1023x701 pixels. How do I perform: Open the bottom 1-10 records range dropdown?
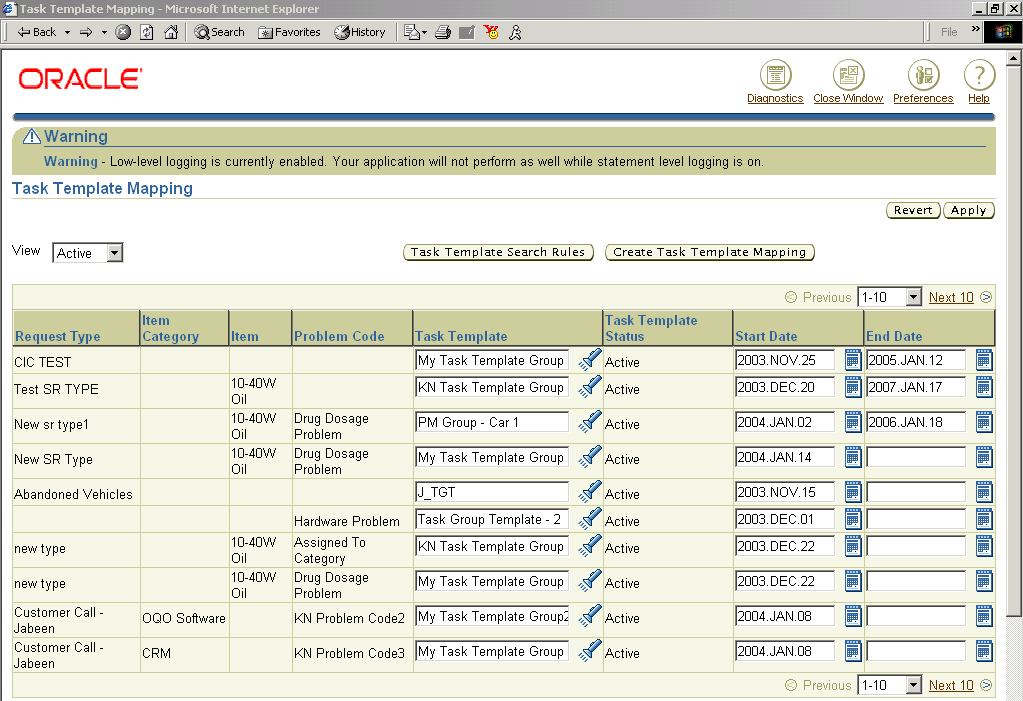pyautogui.click(x=889, y=685)
